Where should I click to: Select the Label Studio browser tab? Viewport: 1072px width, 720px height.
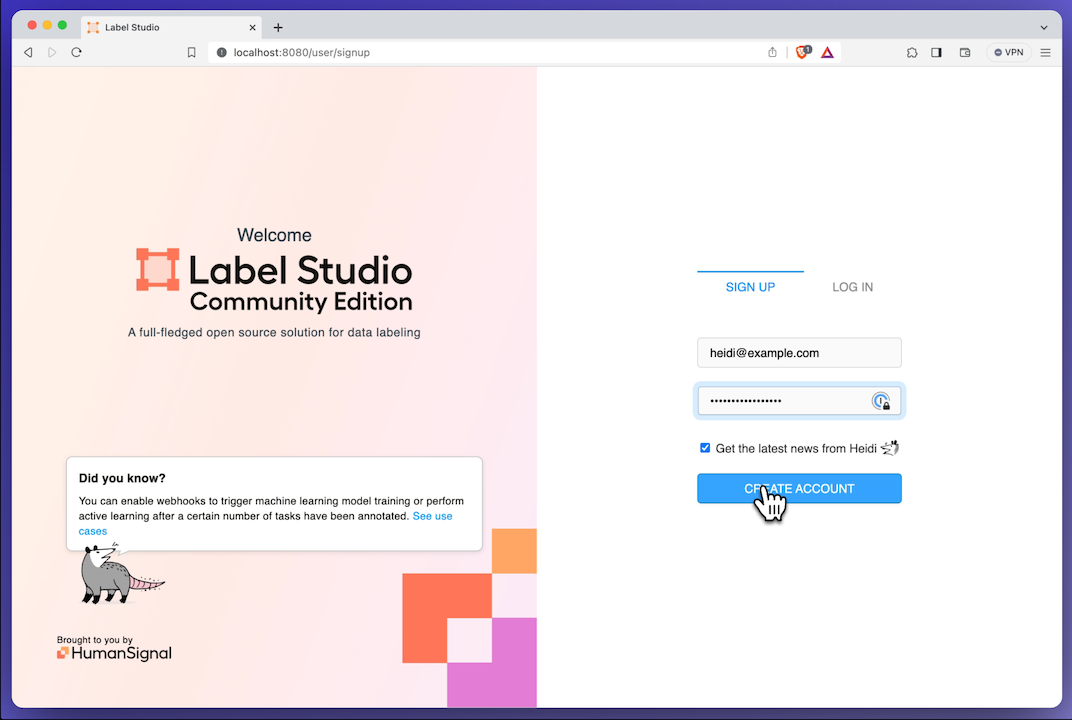pyautogui.click(x=171, y=27)
